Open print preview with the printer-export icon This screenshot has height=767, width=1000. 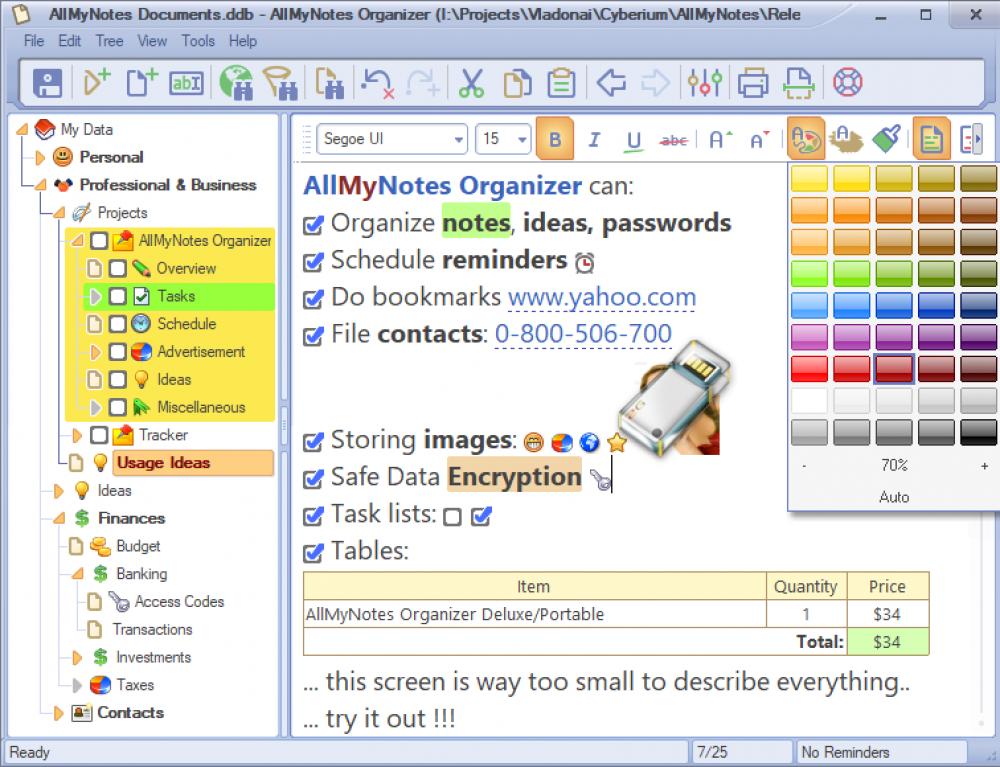click(798, 83)
